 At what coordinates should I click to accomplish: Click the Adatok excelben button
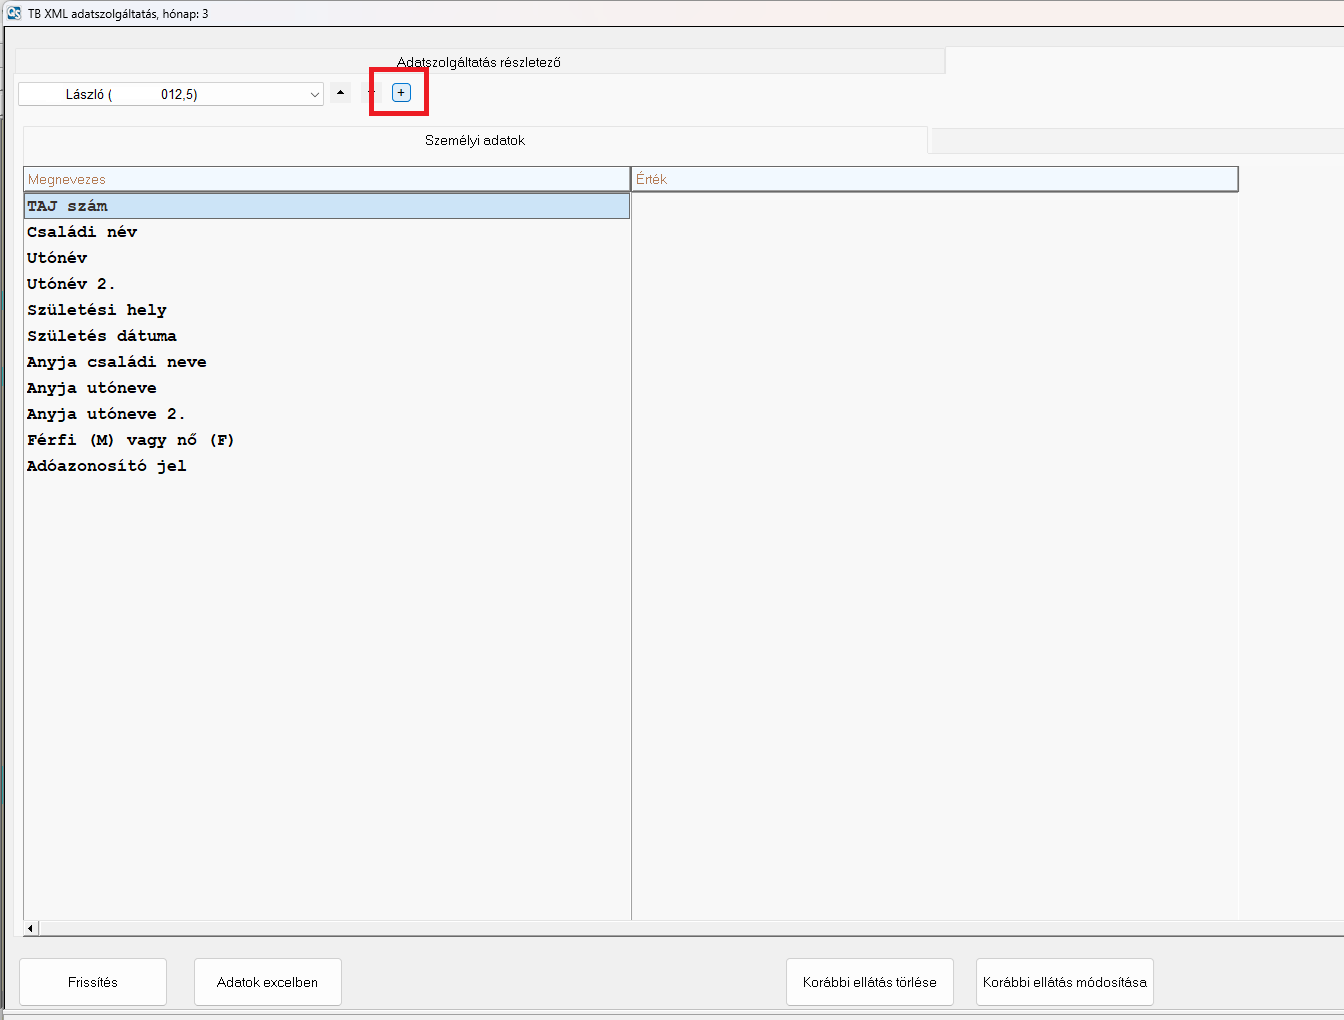pos(267,982)
